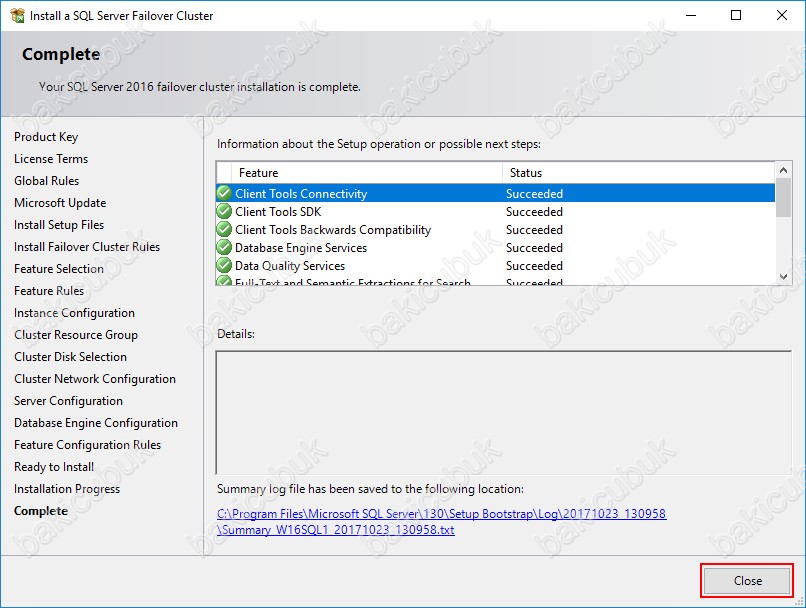Click Install Setup Files step
Image resolution: width=806 pixels, height=608 pixels.
click(59, 225)
